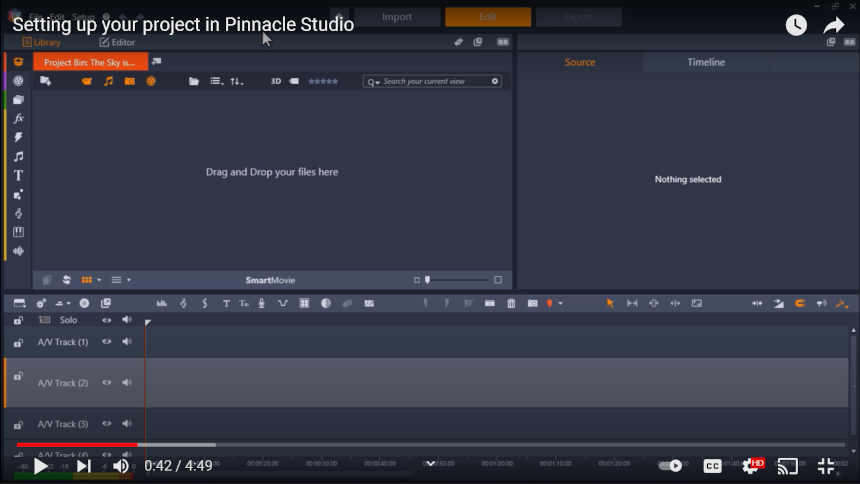Open the treble-clef ScoreFitter icon in sidebar
860x484 pixels.
18,213
